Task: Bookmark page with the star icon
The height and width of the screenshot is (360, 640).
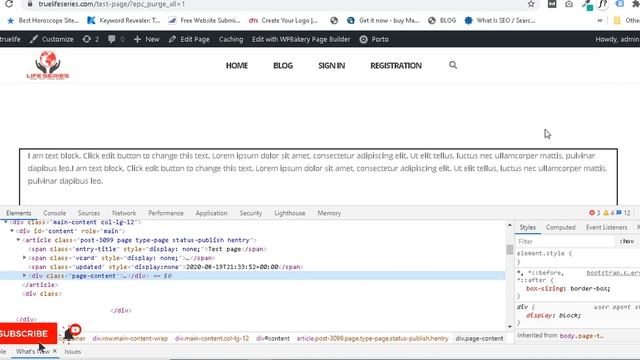Action: pos(531,4)
